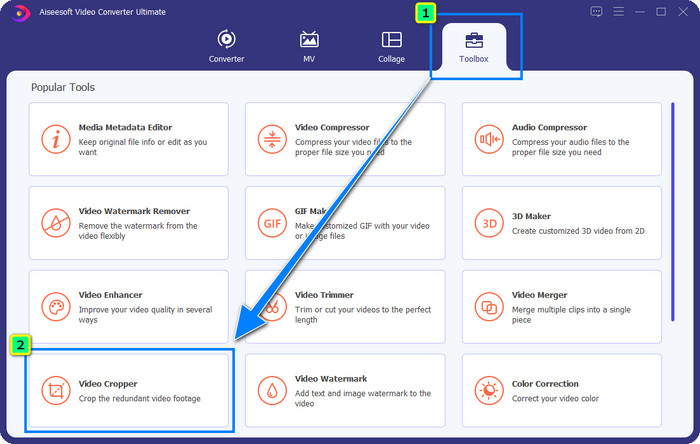Click the tools list vertical scrollbar
Image resolution: width=700 pixels, height=444 pixels.
click(673, 212)
